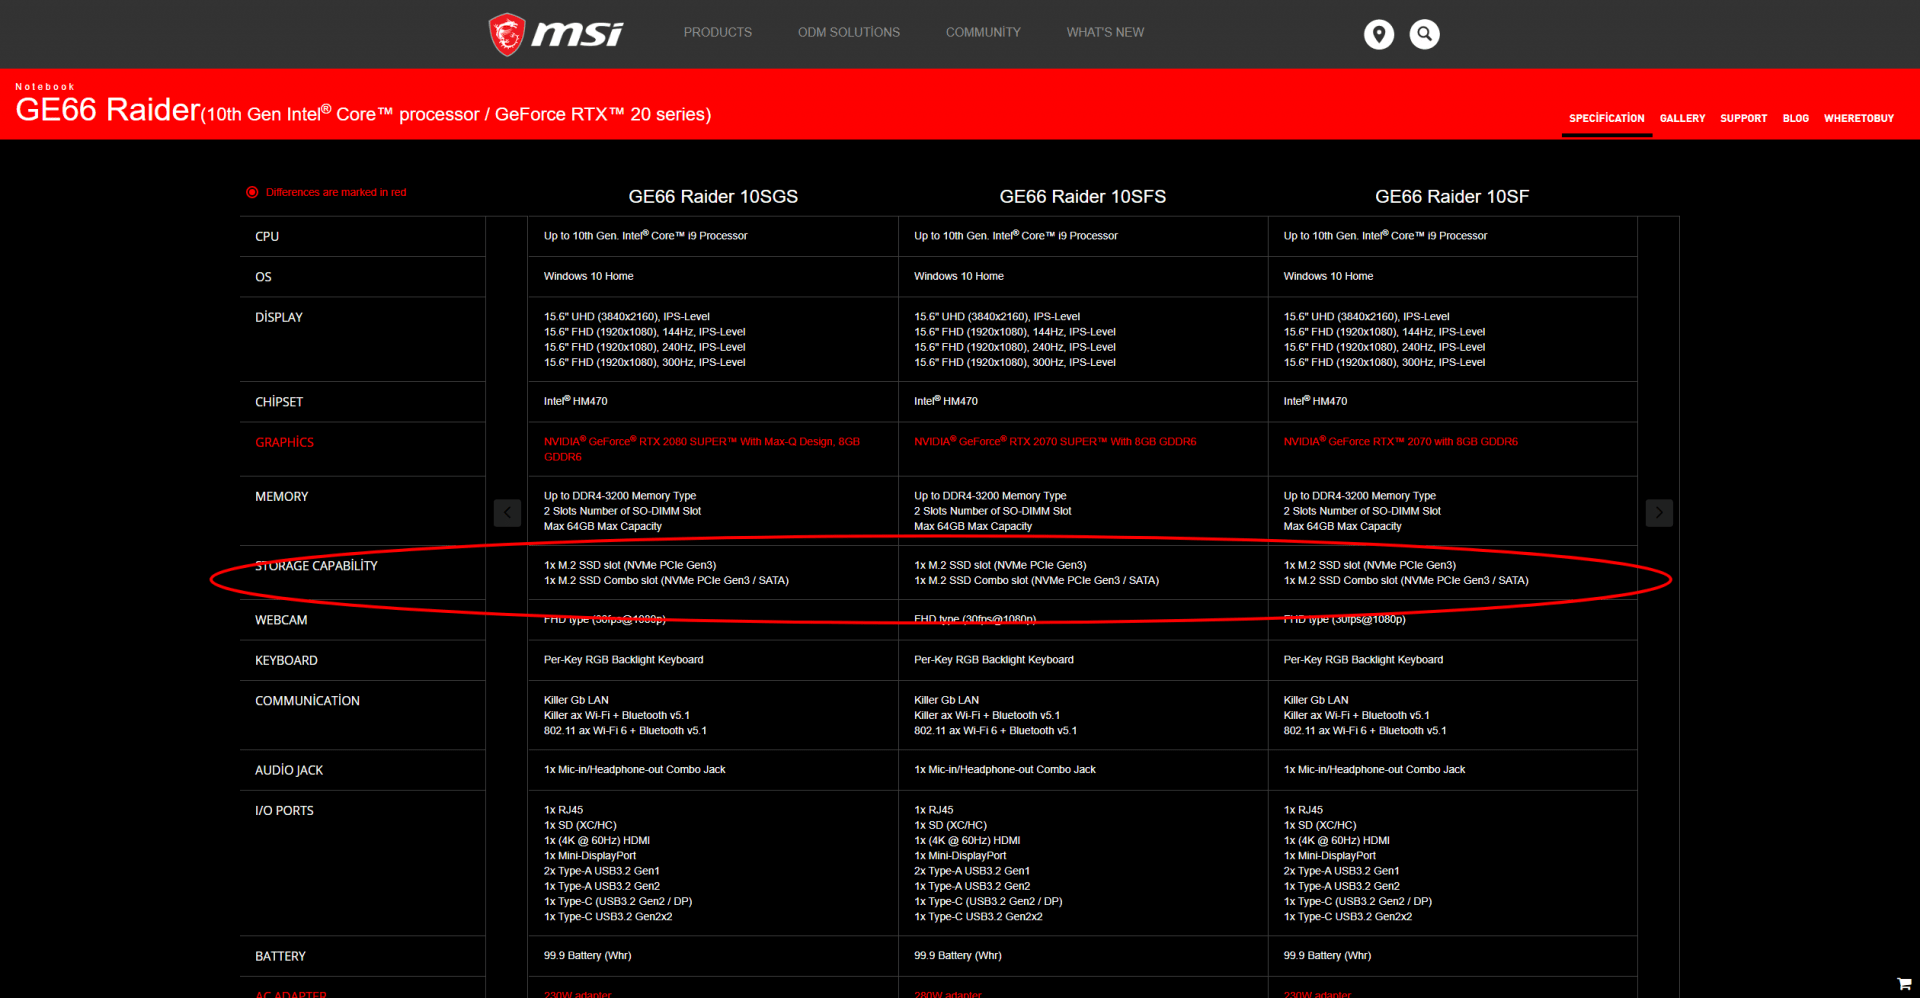
Task: Click the previous models arrow
Action: [x=508, y=513]
